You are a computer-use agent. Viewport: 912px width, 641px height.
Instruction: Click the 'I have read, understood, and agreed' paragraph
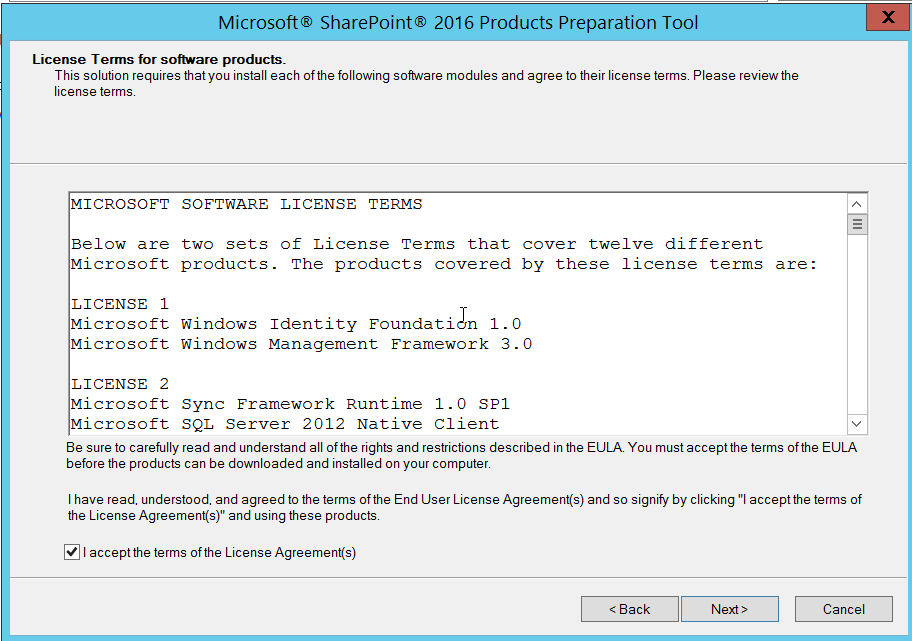point(464,507)
